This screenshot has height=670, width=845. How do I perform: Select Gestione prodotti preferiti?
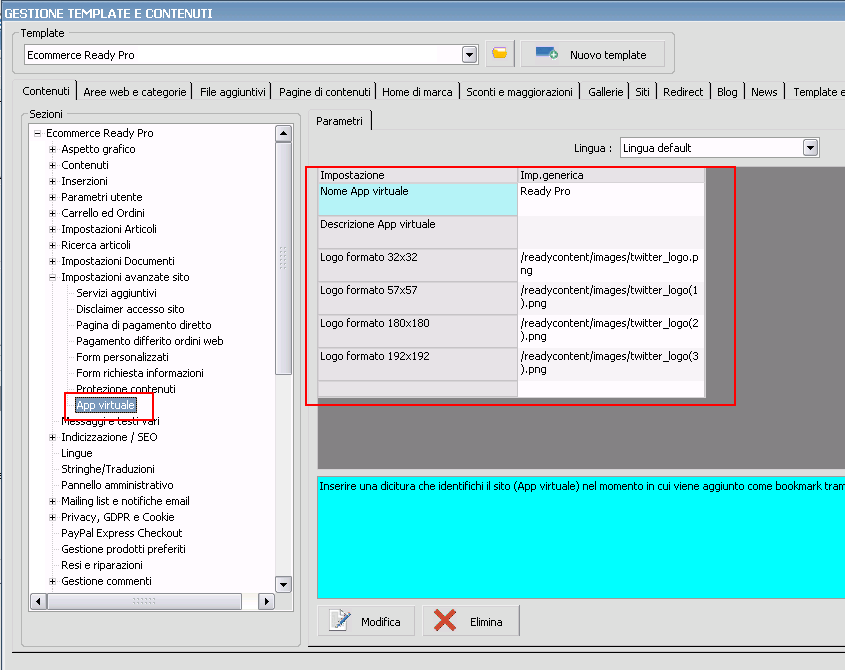(123, 549)
